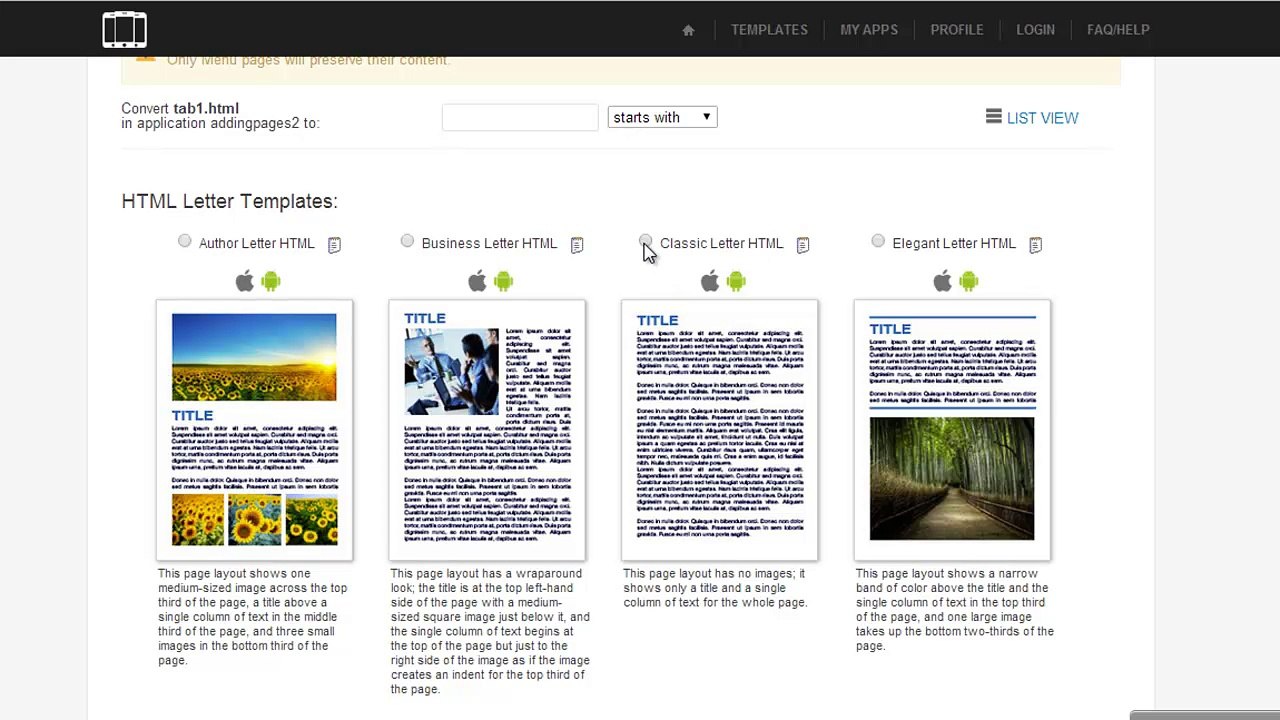The width and height of the screenshot is (1280, 720).
Task: Click the list view lines icon
Action: click(x=993, y=117)
